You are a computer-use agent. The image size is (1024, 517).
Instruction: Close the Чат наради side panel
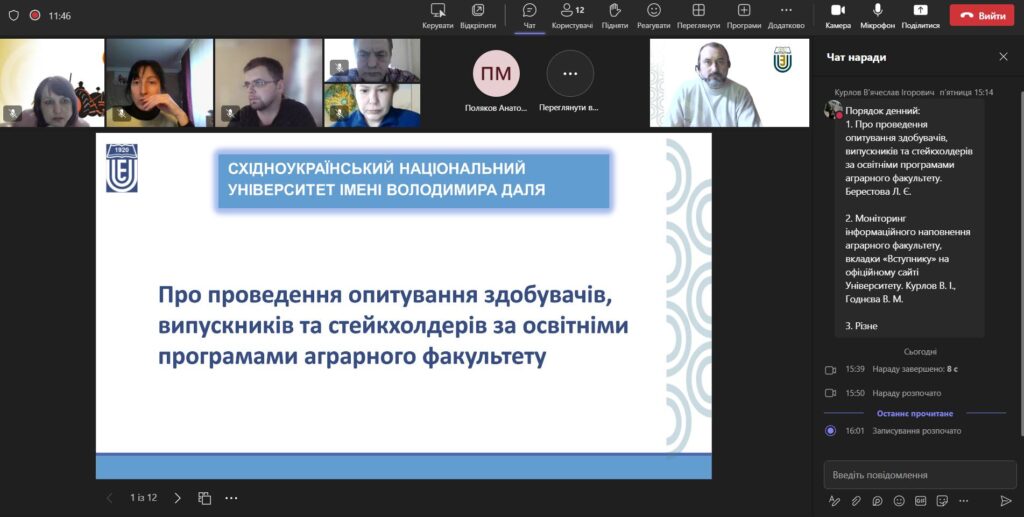[x=1003, y=57]
